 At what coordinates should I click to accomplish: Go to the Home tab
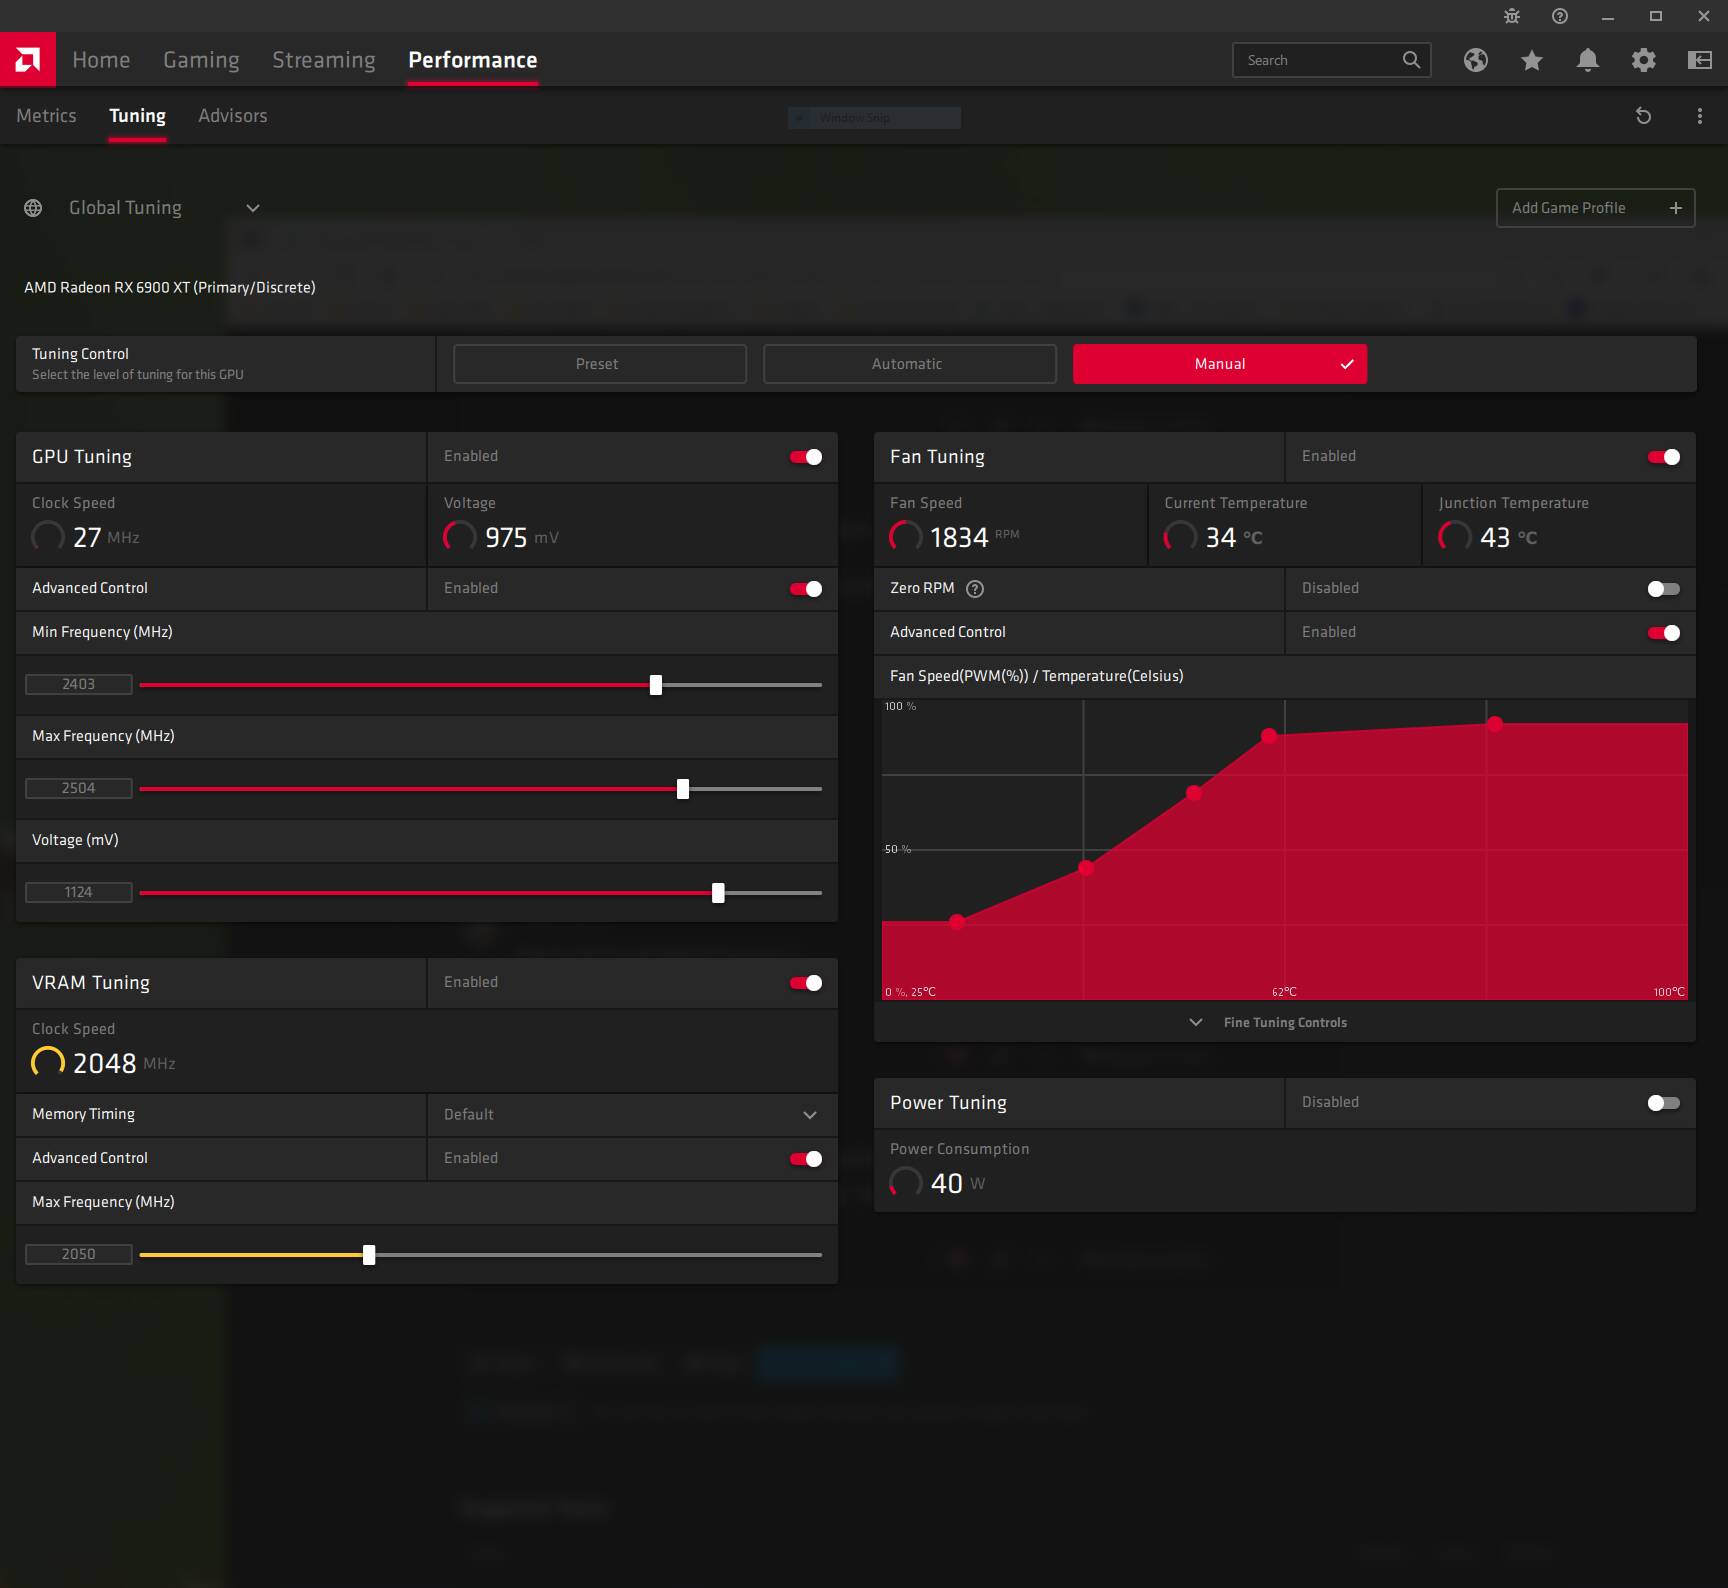pos(101,60)
